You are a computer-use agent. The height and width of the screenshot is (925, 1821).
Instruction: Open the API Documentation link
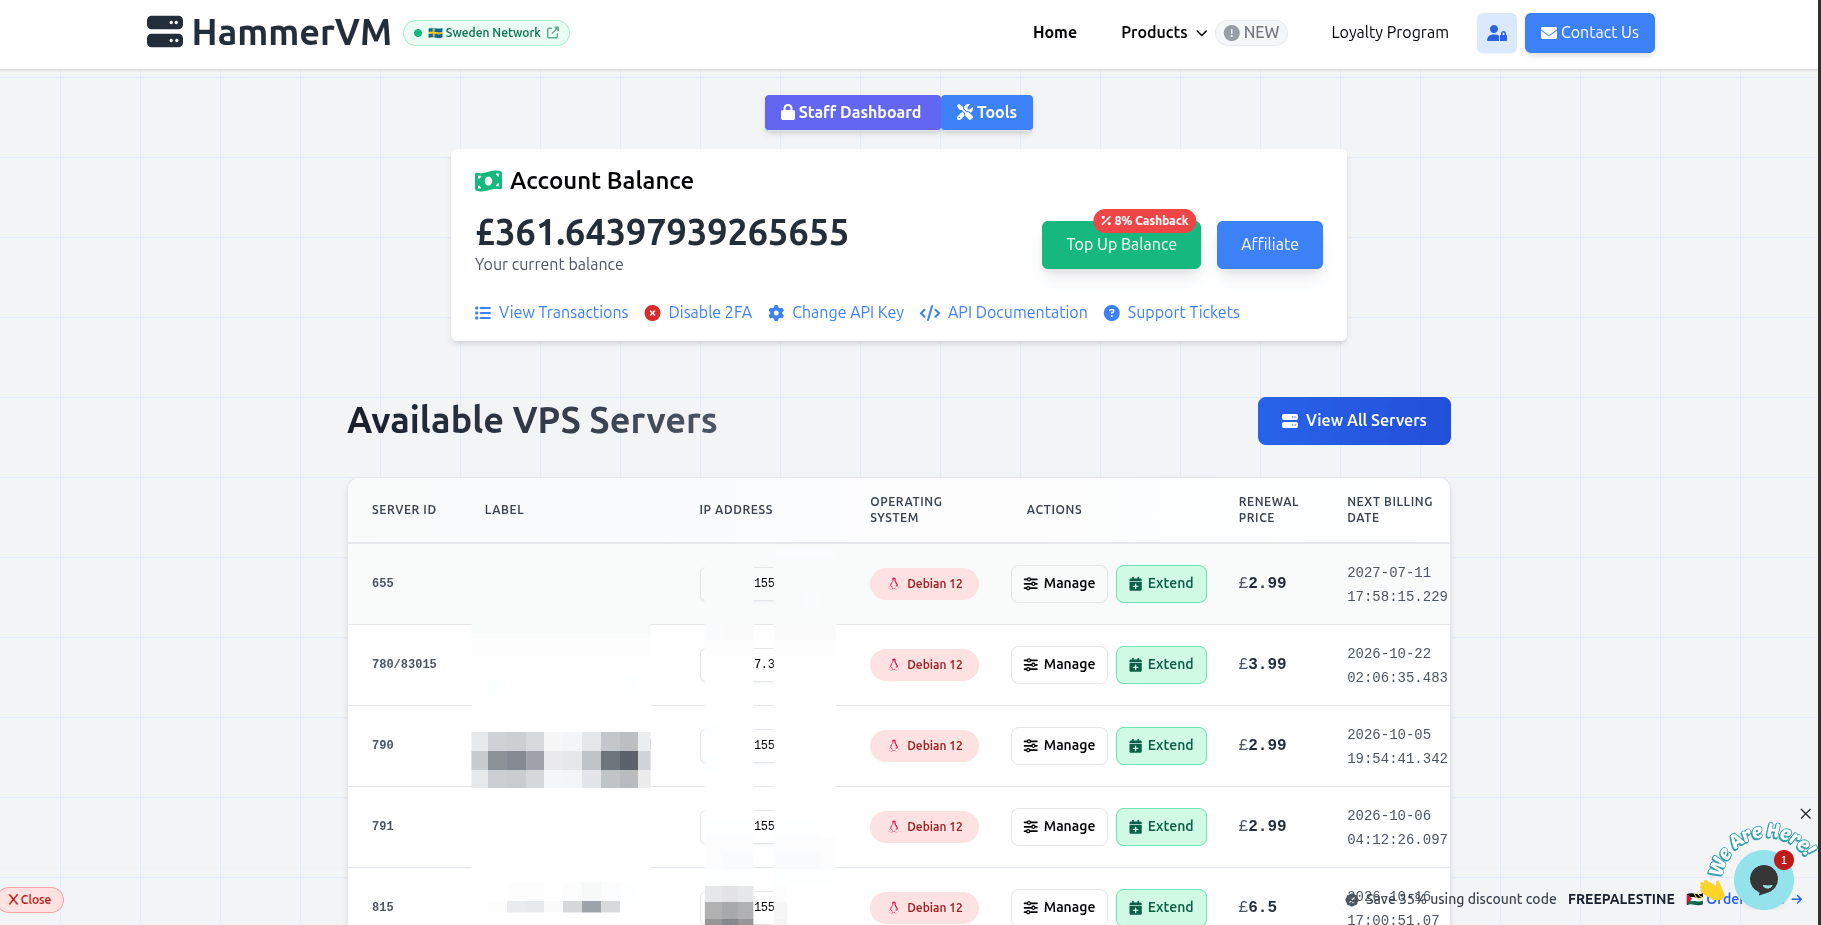pyautogui.click(x=1004, y=313)
